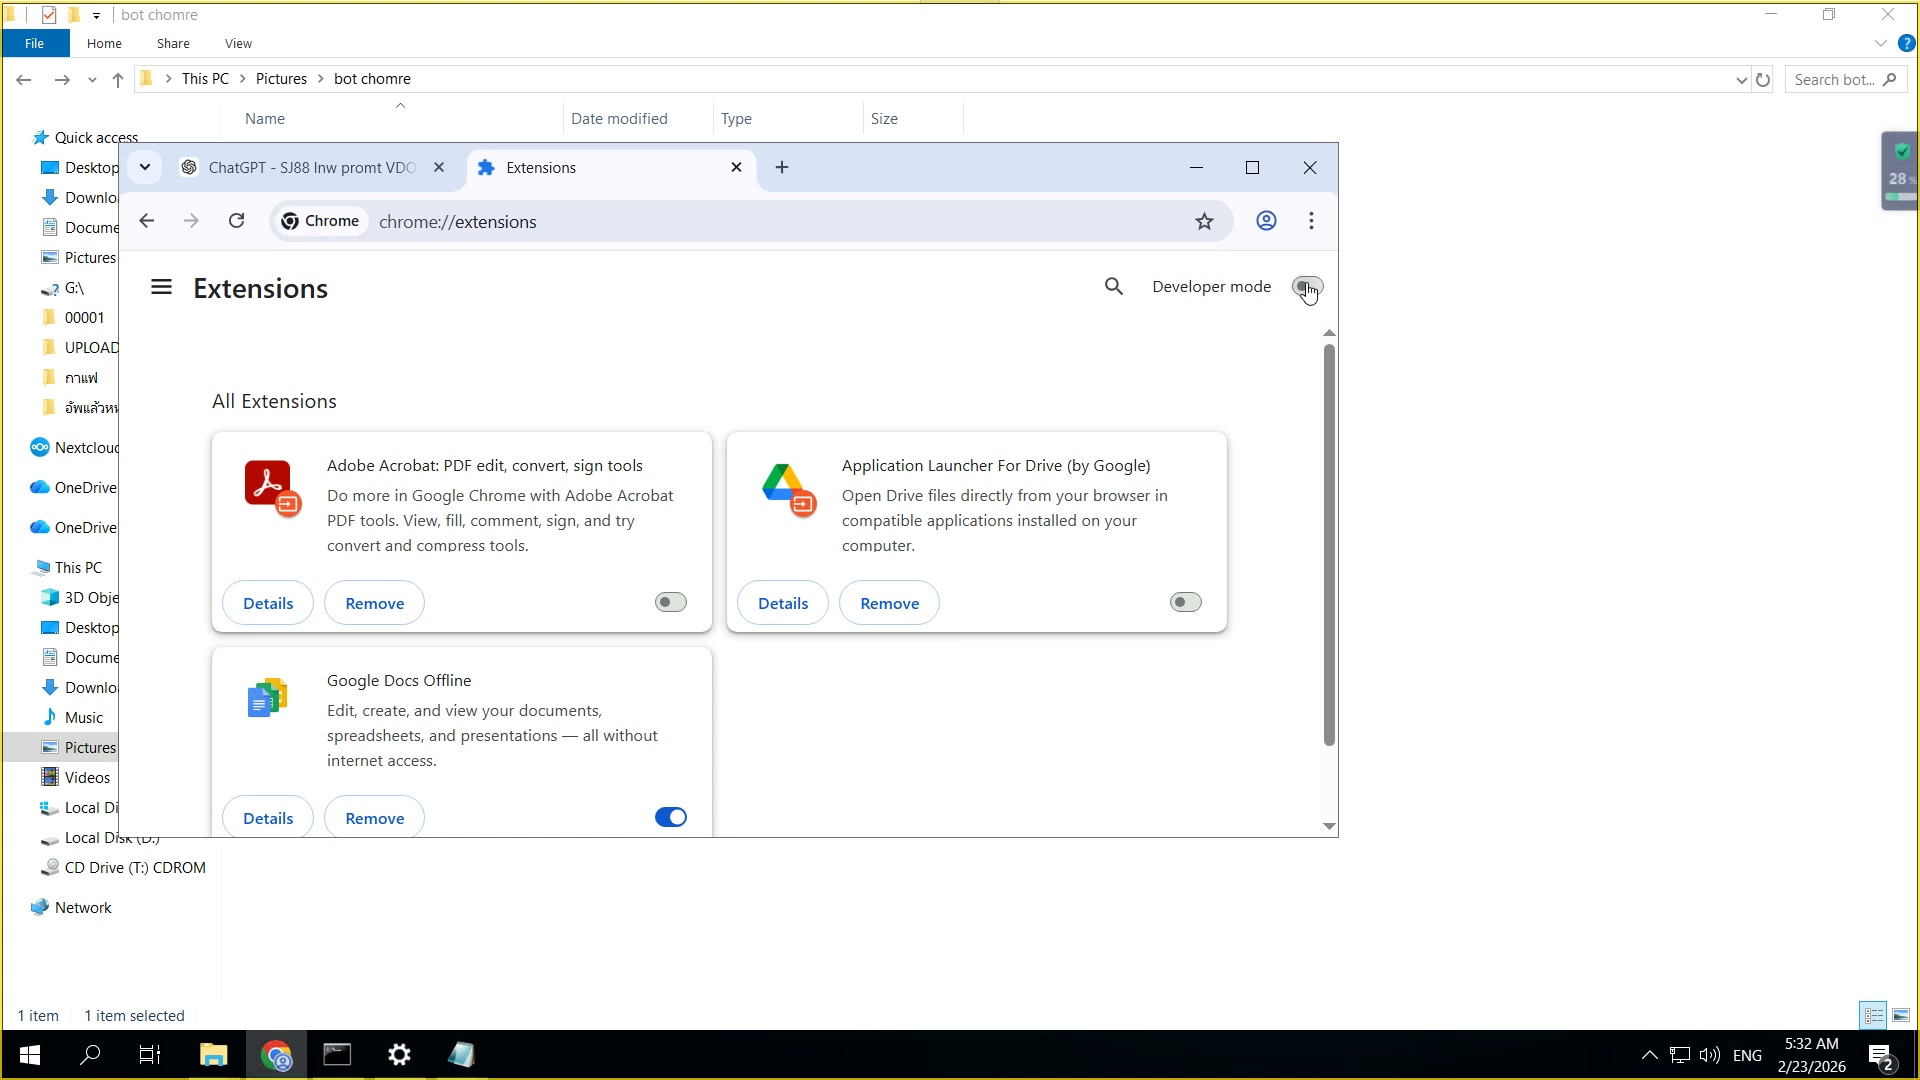Enable Developer mode toggle
Screen dimensions: 1920x1080
[1308, 287]
